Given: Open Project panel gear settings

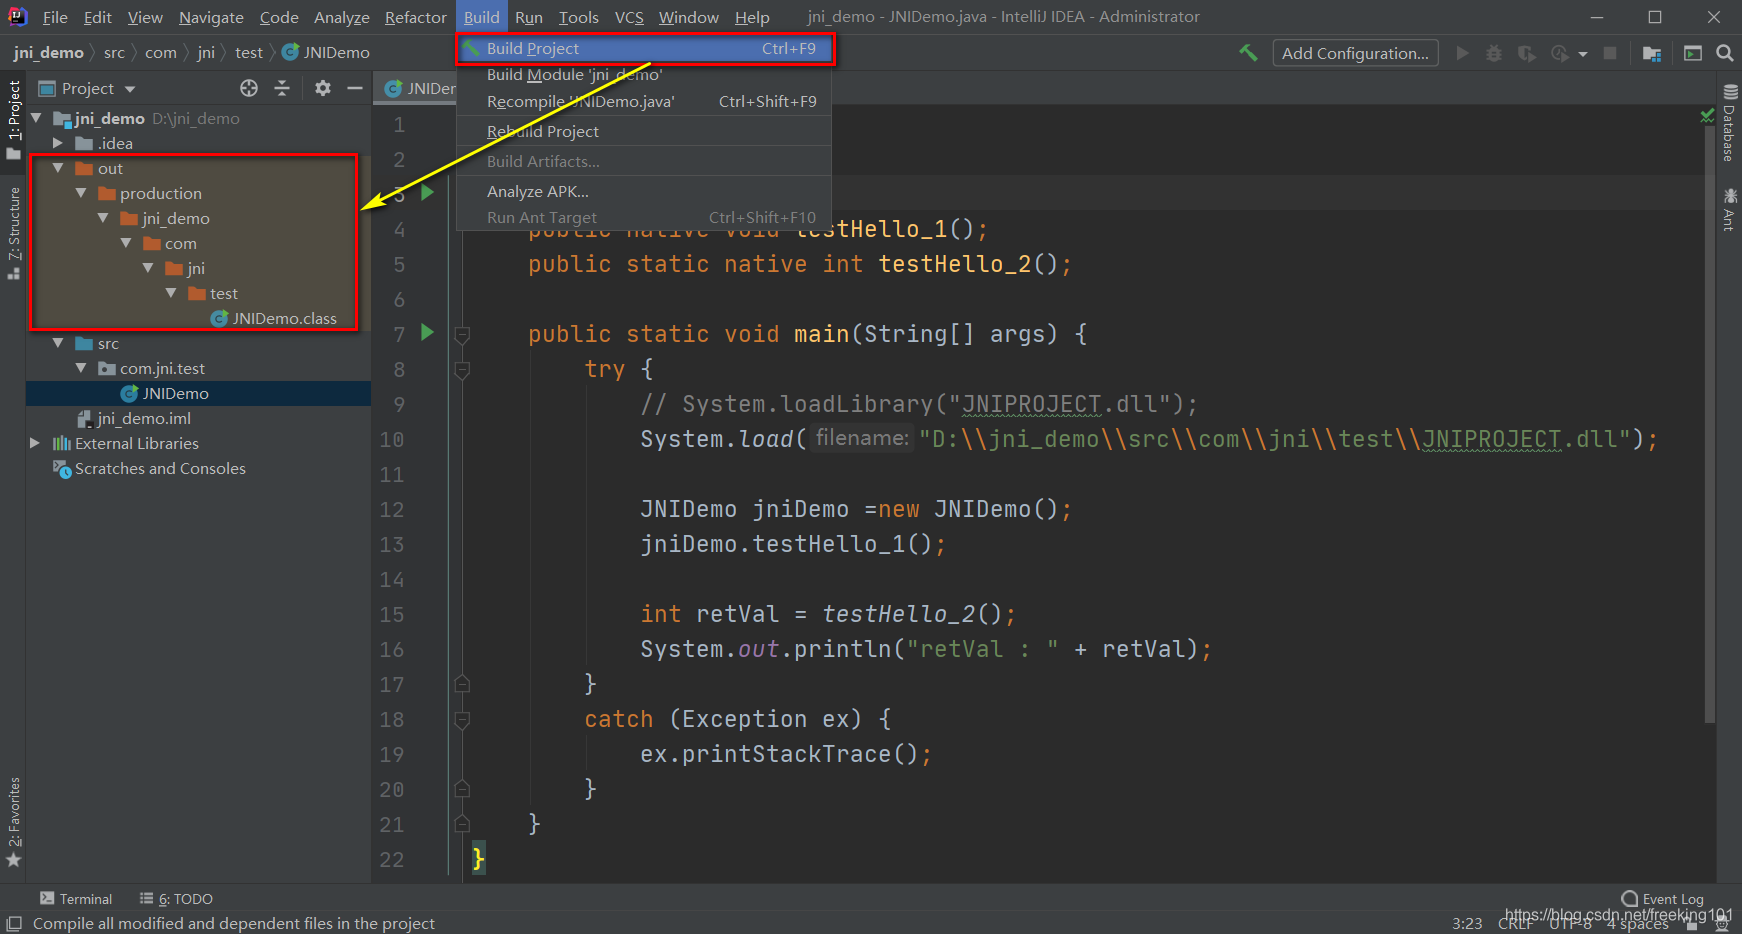Looking at the screenshot, I should [x=322, y=88].
